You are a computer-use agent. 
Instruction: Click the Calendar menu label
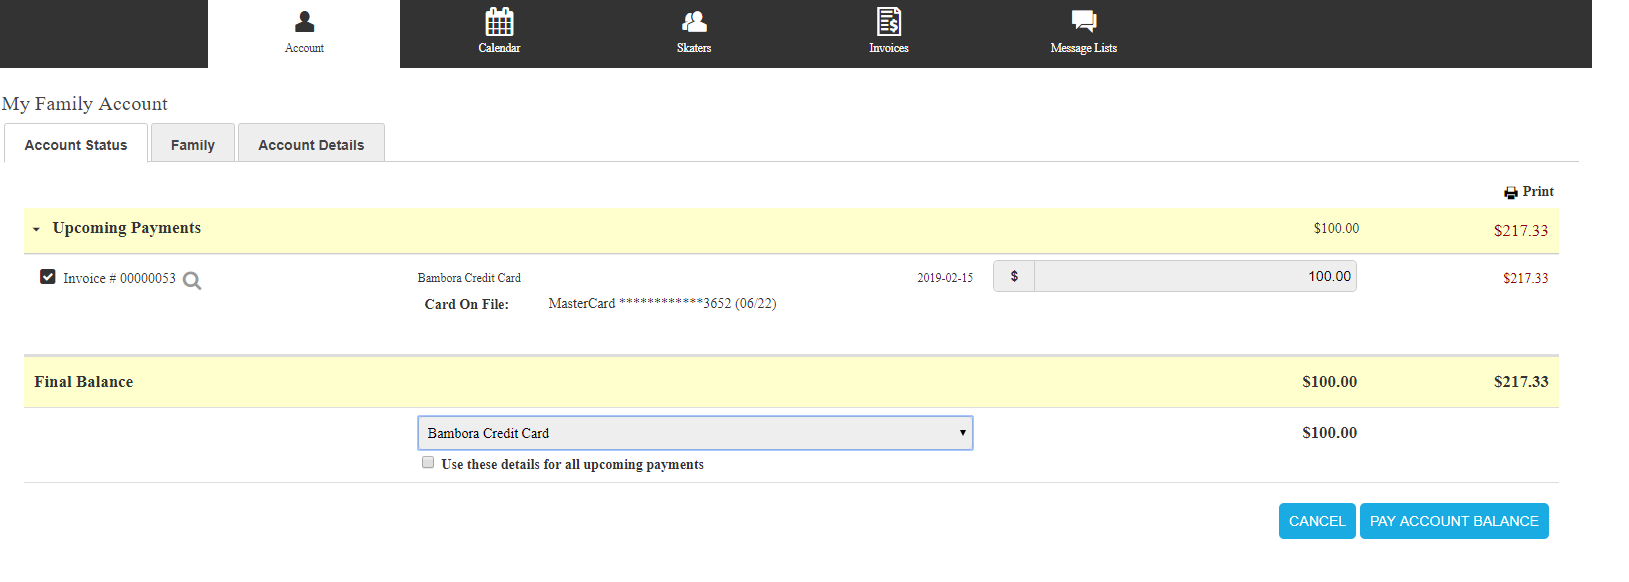499,48
